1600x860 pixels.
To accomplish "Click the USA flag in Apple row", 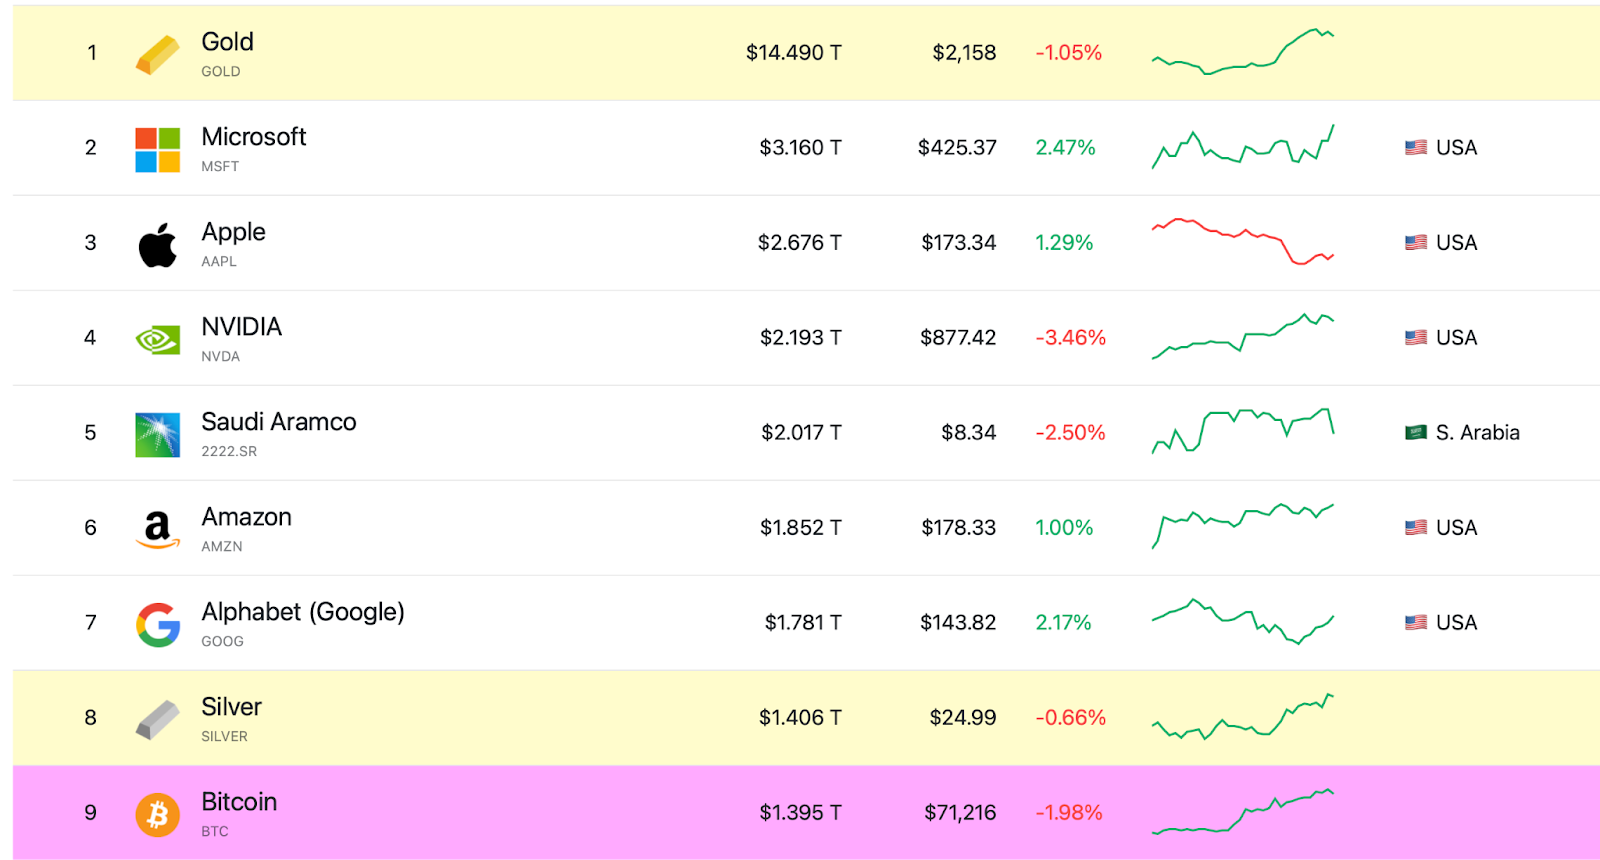I will click(x=1416, y=243).
